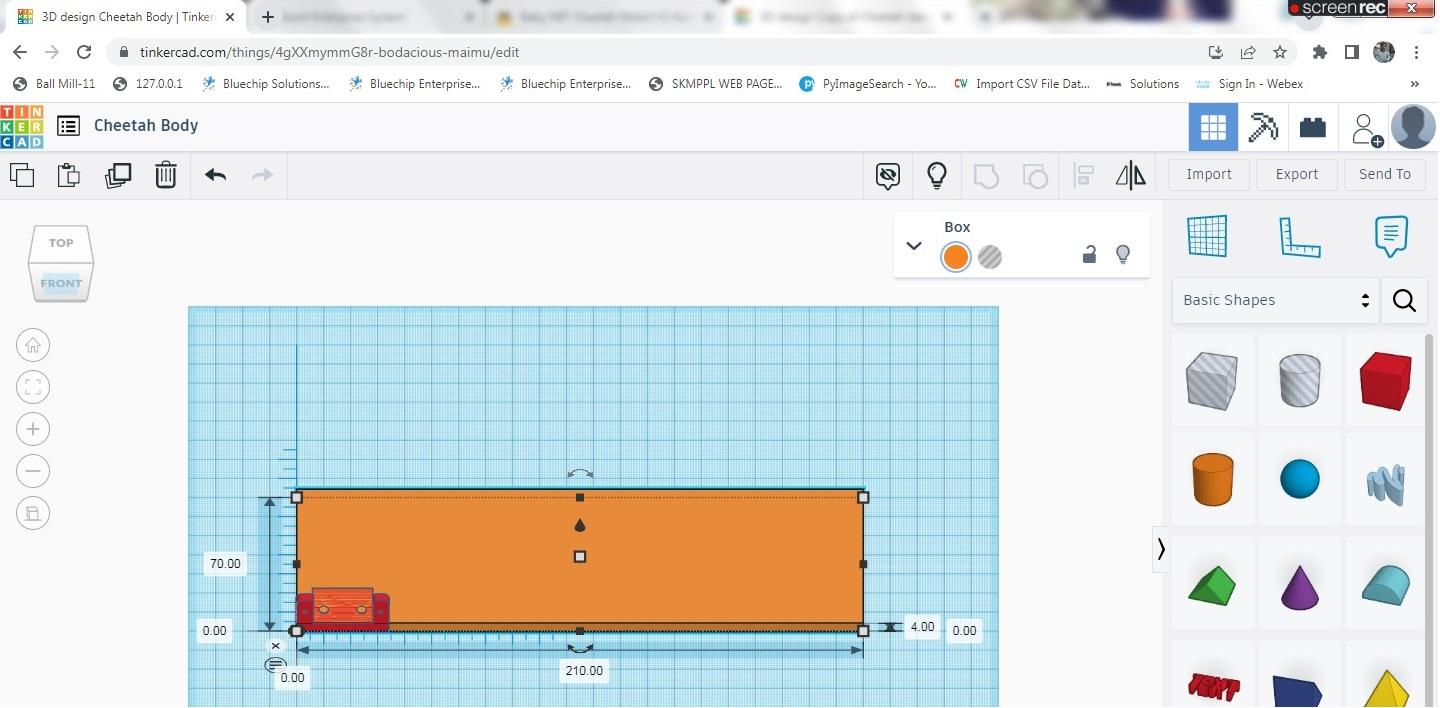The image size is (1440, 708).
Task: Collapse the Box inspector panel
Action: 913,246
